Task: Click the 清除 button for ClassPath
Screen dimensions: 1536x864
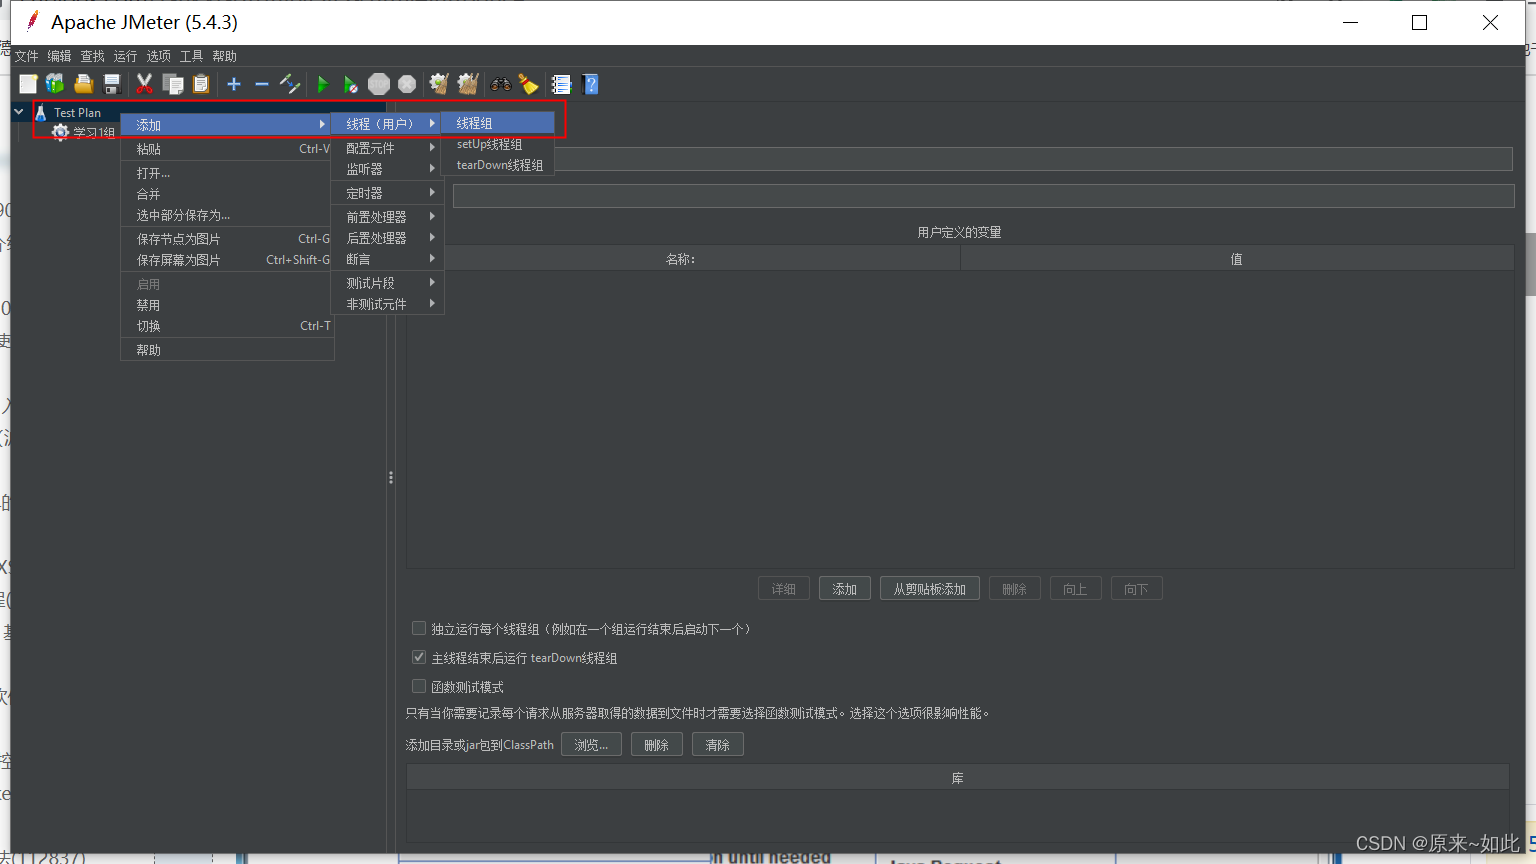Action: tap(717, 745)
